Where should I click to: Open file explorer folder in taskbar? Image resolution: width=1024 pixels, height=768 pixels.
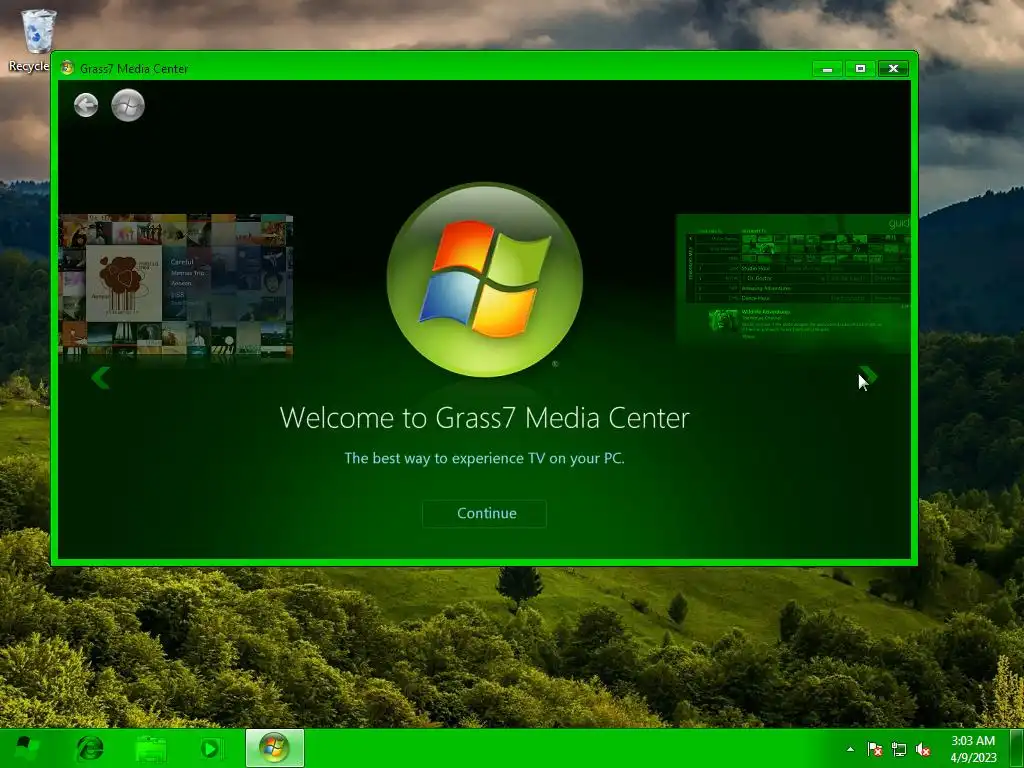[150, 748]
